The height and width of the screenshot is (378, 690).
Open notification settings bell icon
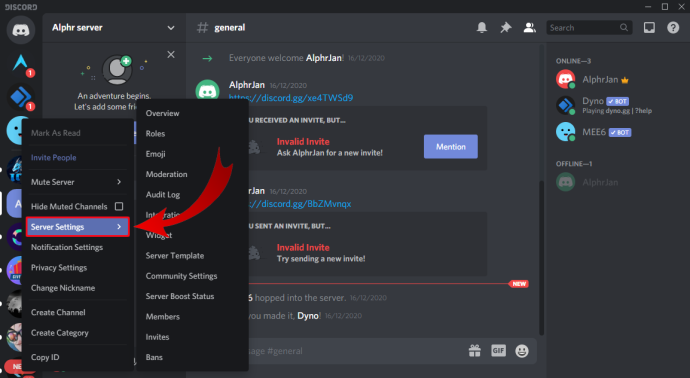pos(482,28)
